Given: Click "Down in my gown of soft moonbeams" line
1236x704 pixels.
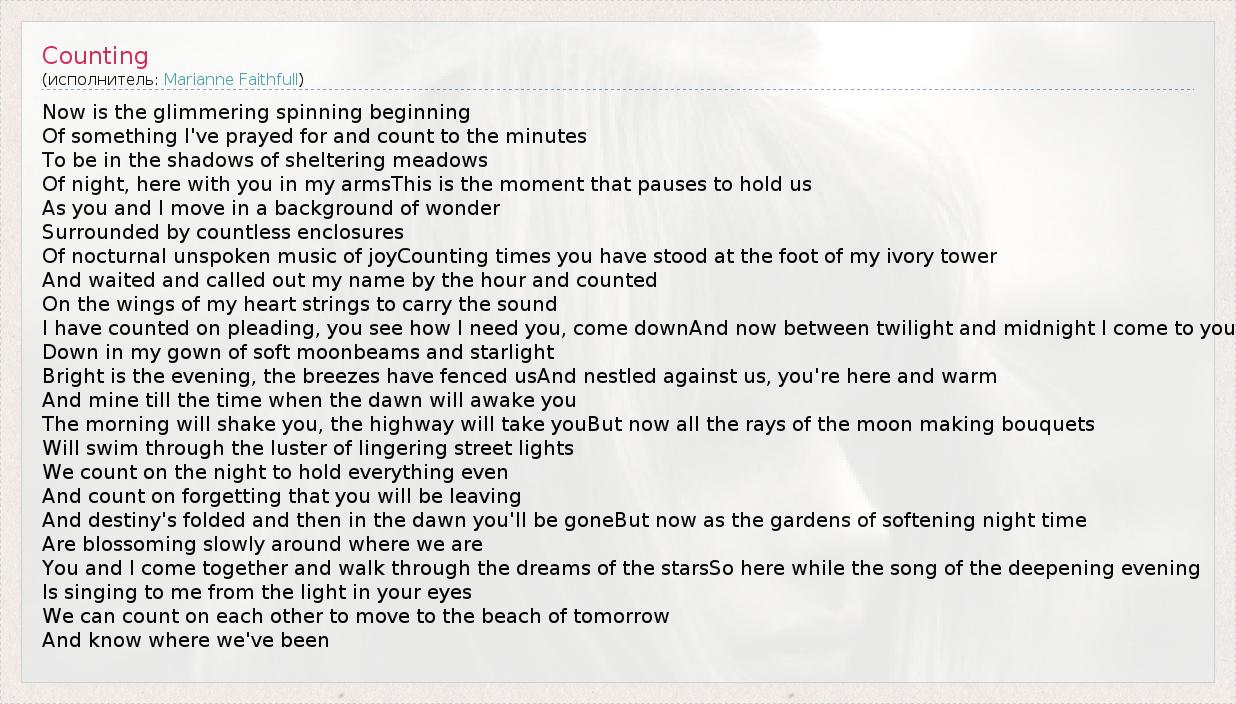Looking at the screenshot, I should 298,352.
